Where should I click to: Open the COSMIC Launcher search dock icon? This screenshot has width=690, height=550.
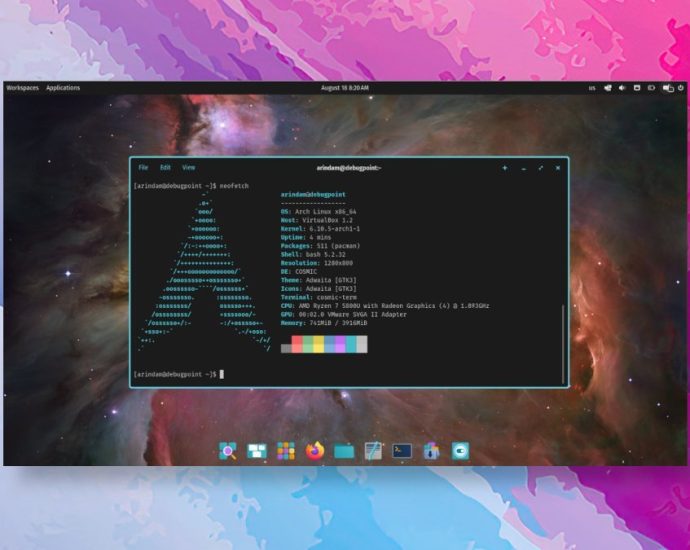228,451
